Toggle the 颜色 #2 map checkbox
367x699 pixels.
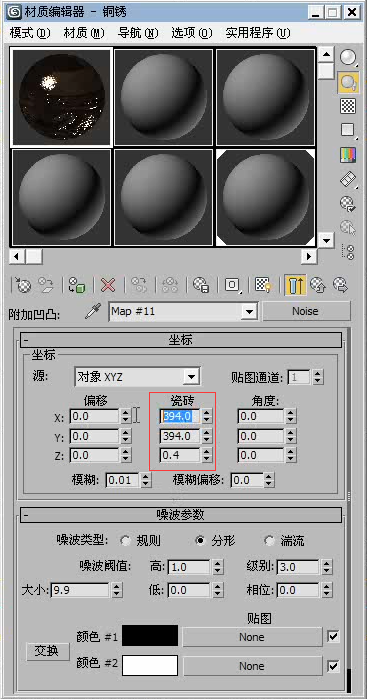333,666
